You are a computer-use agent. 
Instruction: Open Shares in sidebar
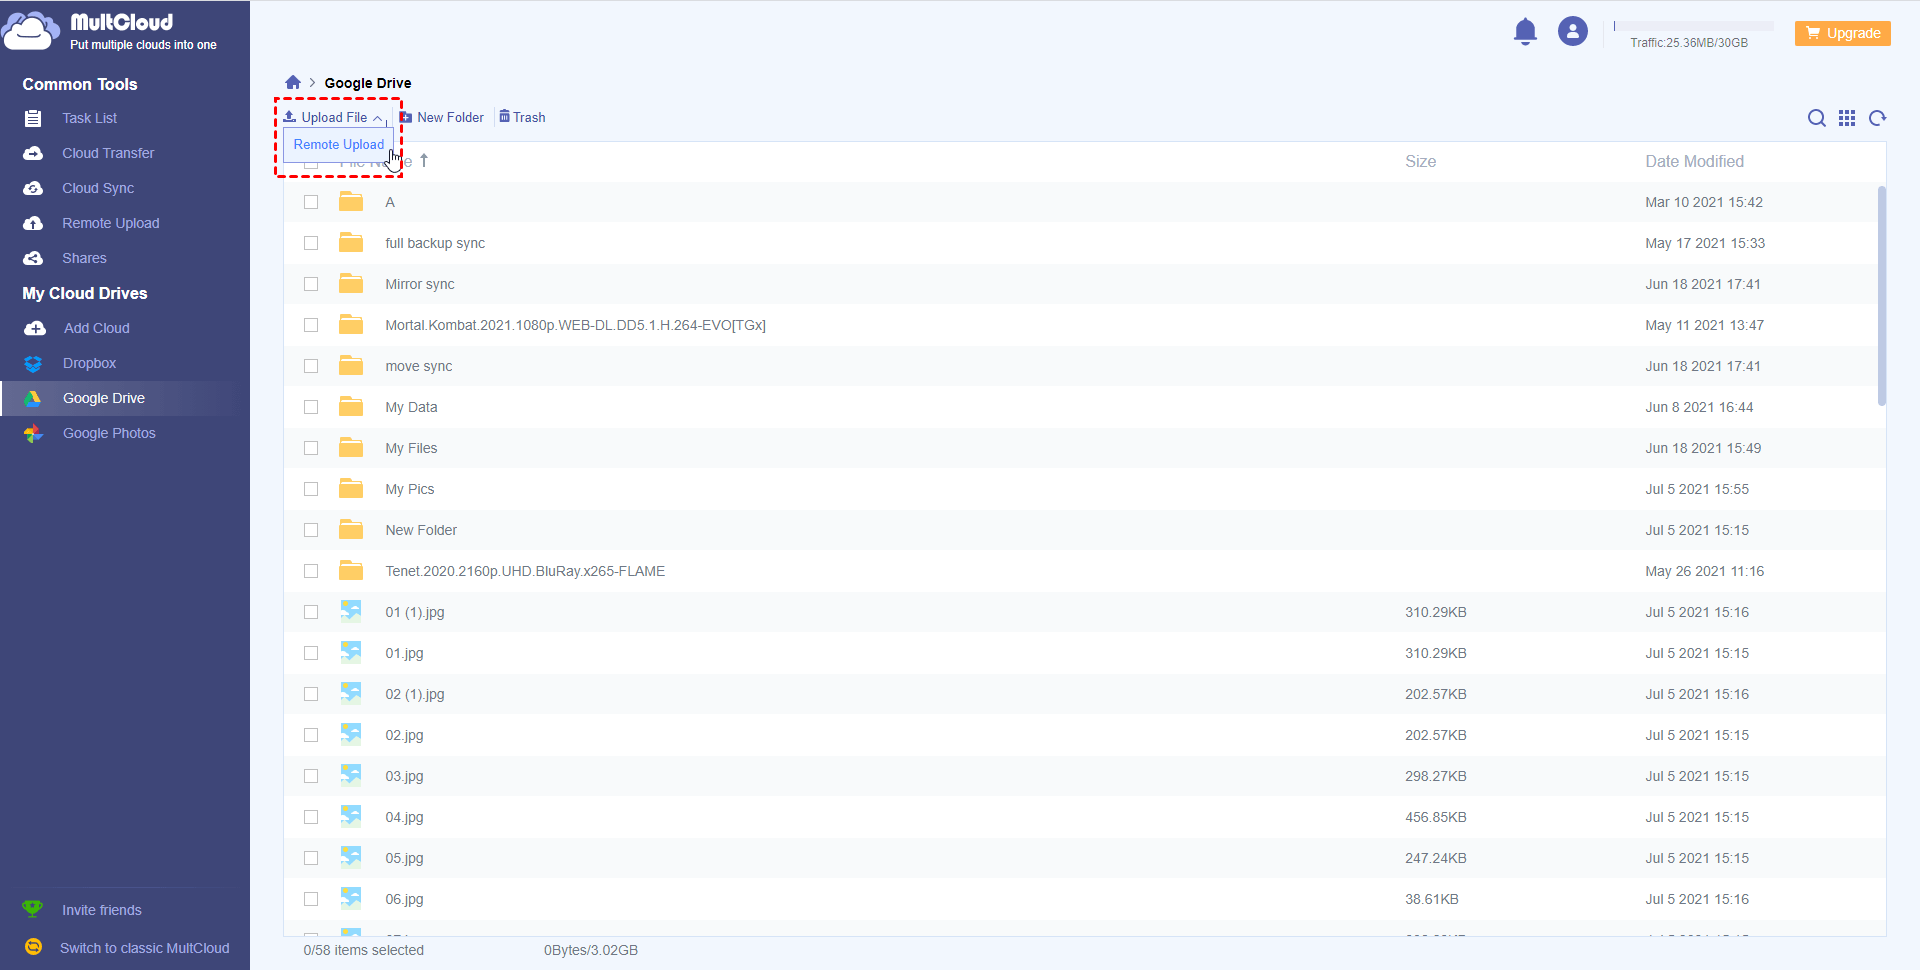[84, 258]
